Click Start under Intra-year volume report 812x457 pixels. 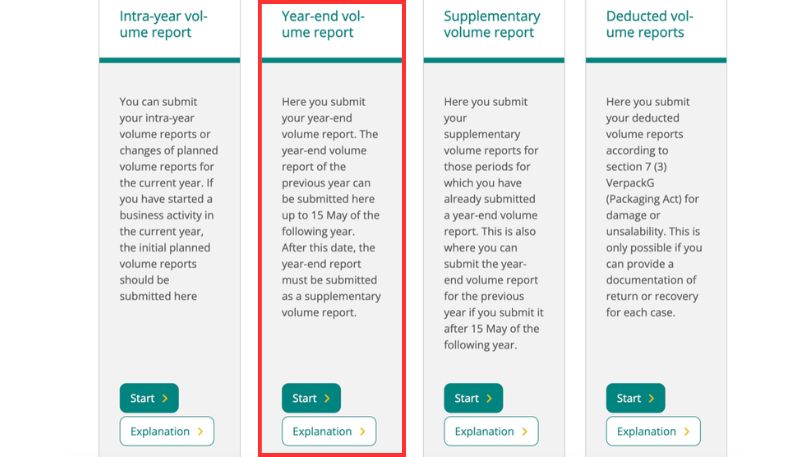coord(148,398)
